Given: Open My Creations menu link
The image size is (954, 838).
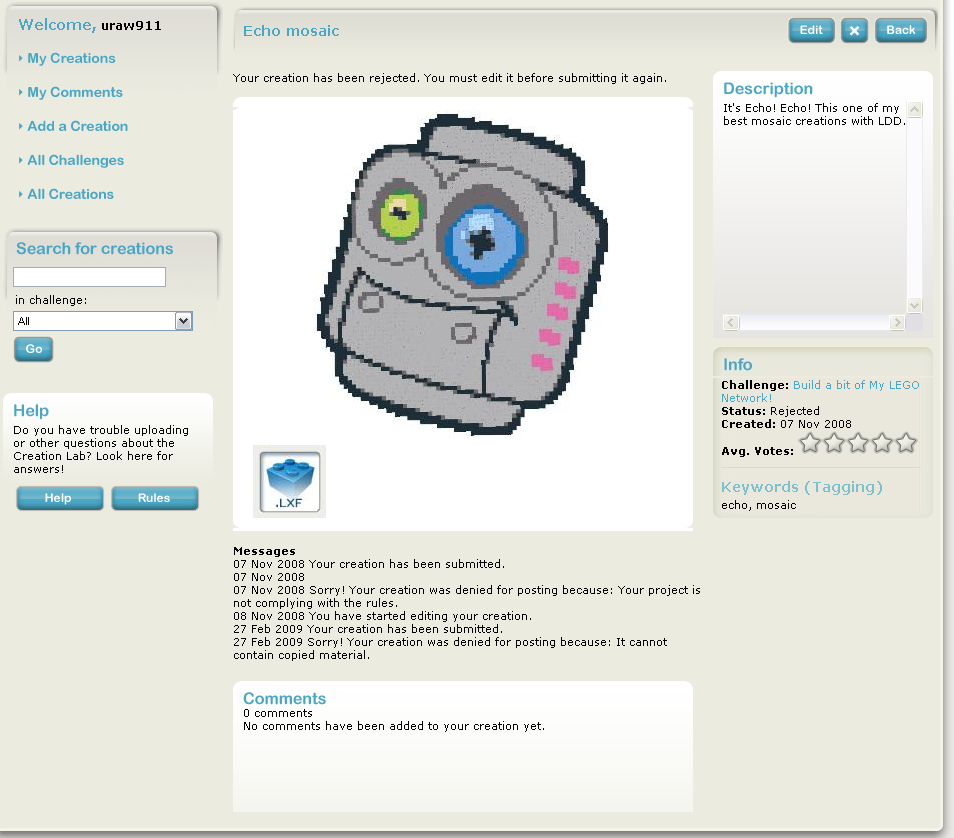Looking at the screenshot, I should [x=71, y=58].
